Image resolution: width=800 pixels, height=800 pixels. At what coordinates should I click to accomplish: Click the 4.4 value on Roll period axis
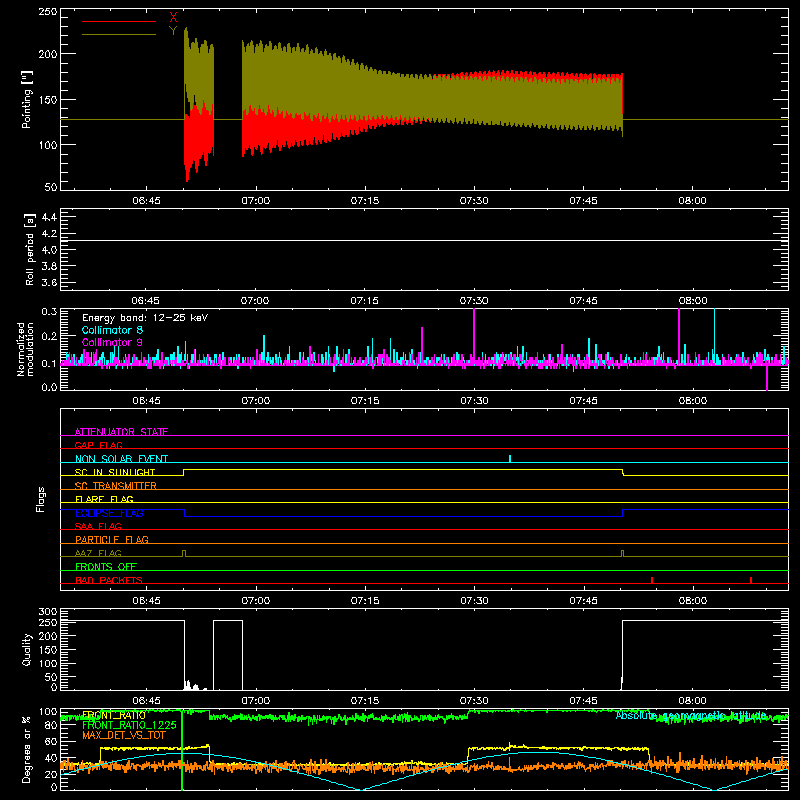(49, 217)
